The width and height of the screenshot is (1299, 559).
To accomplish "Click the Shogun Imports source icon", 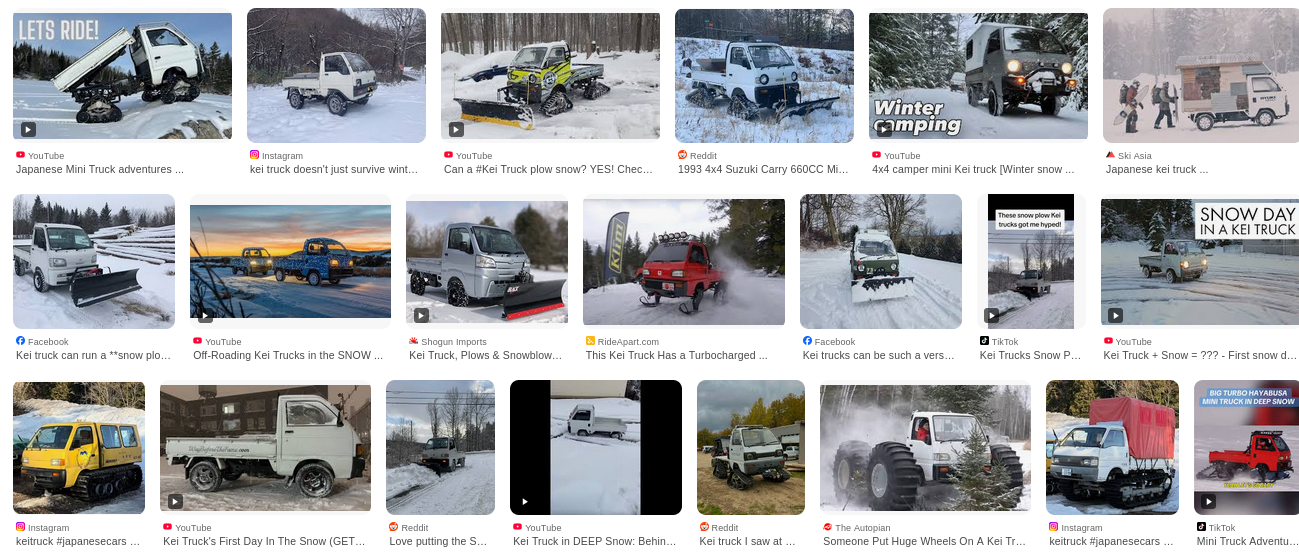I will [x=413, y=341].
